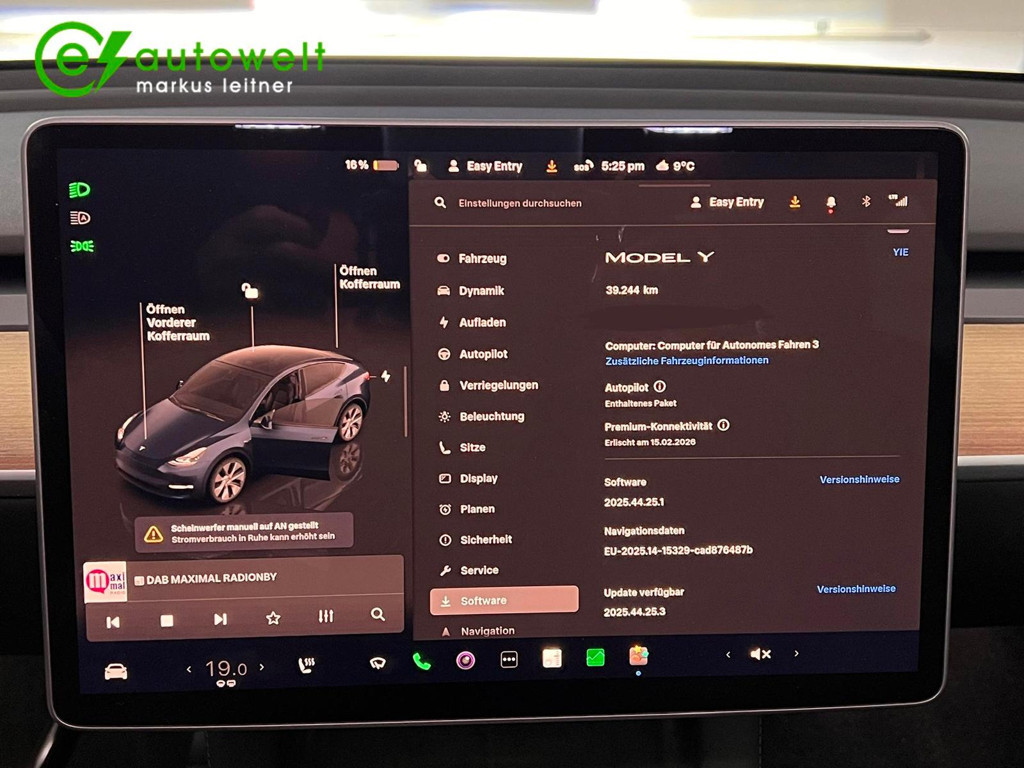
Task: Select Display in the settings sidebar
Action: (x=478, y=478)
